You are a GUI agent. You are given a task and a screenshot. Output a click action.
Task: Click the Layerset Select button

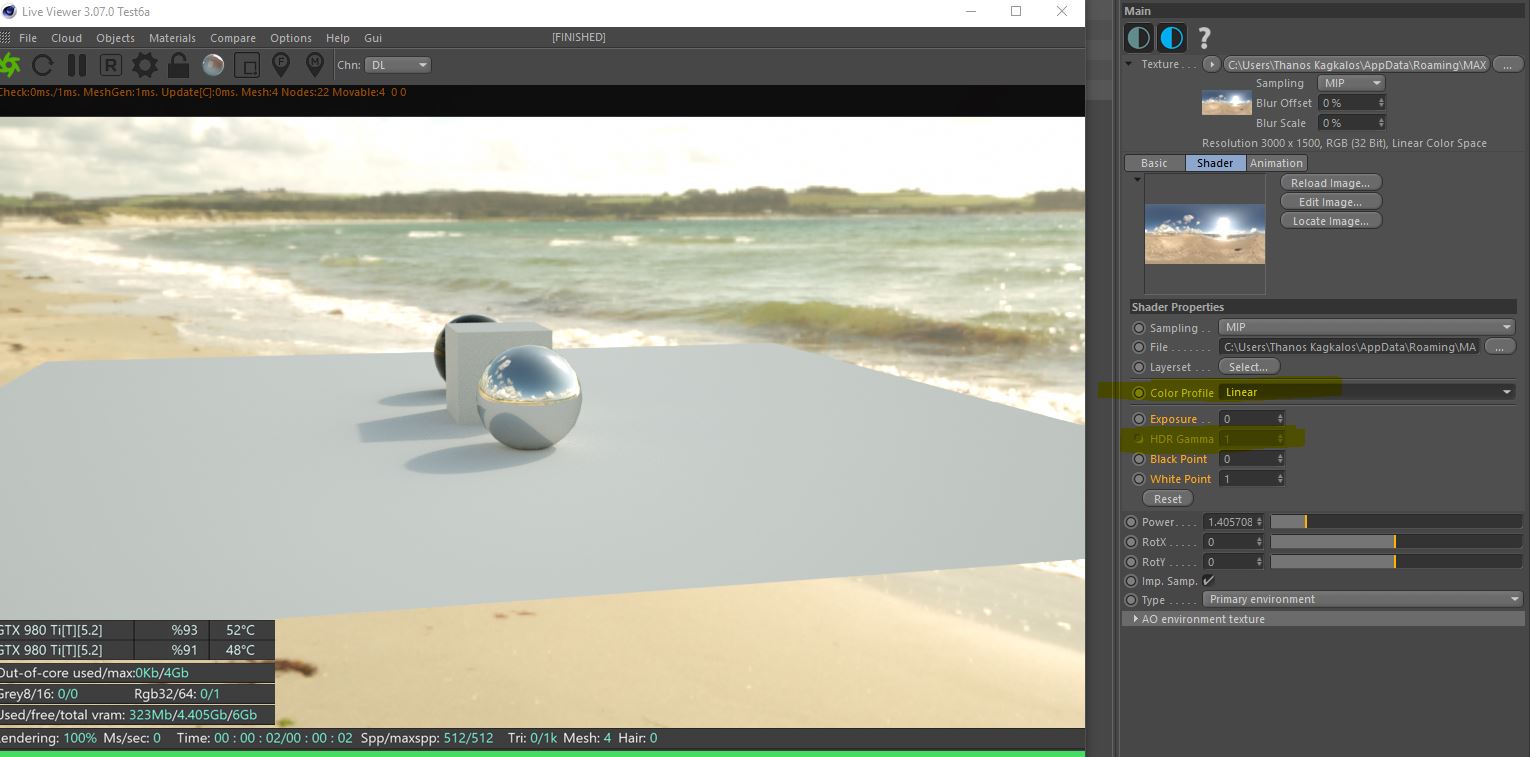pyautogui.click(x=1249, y=367)
